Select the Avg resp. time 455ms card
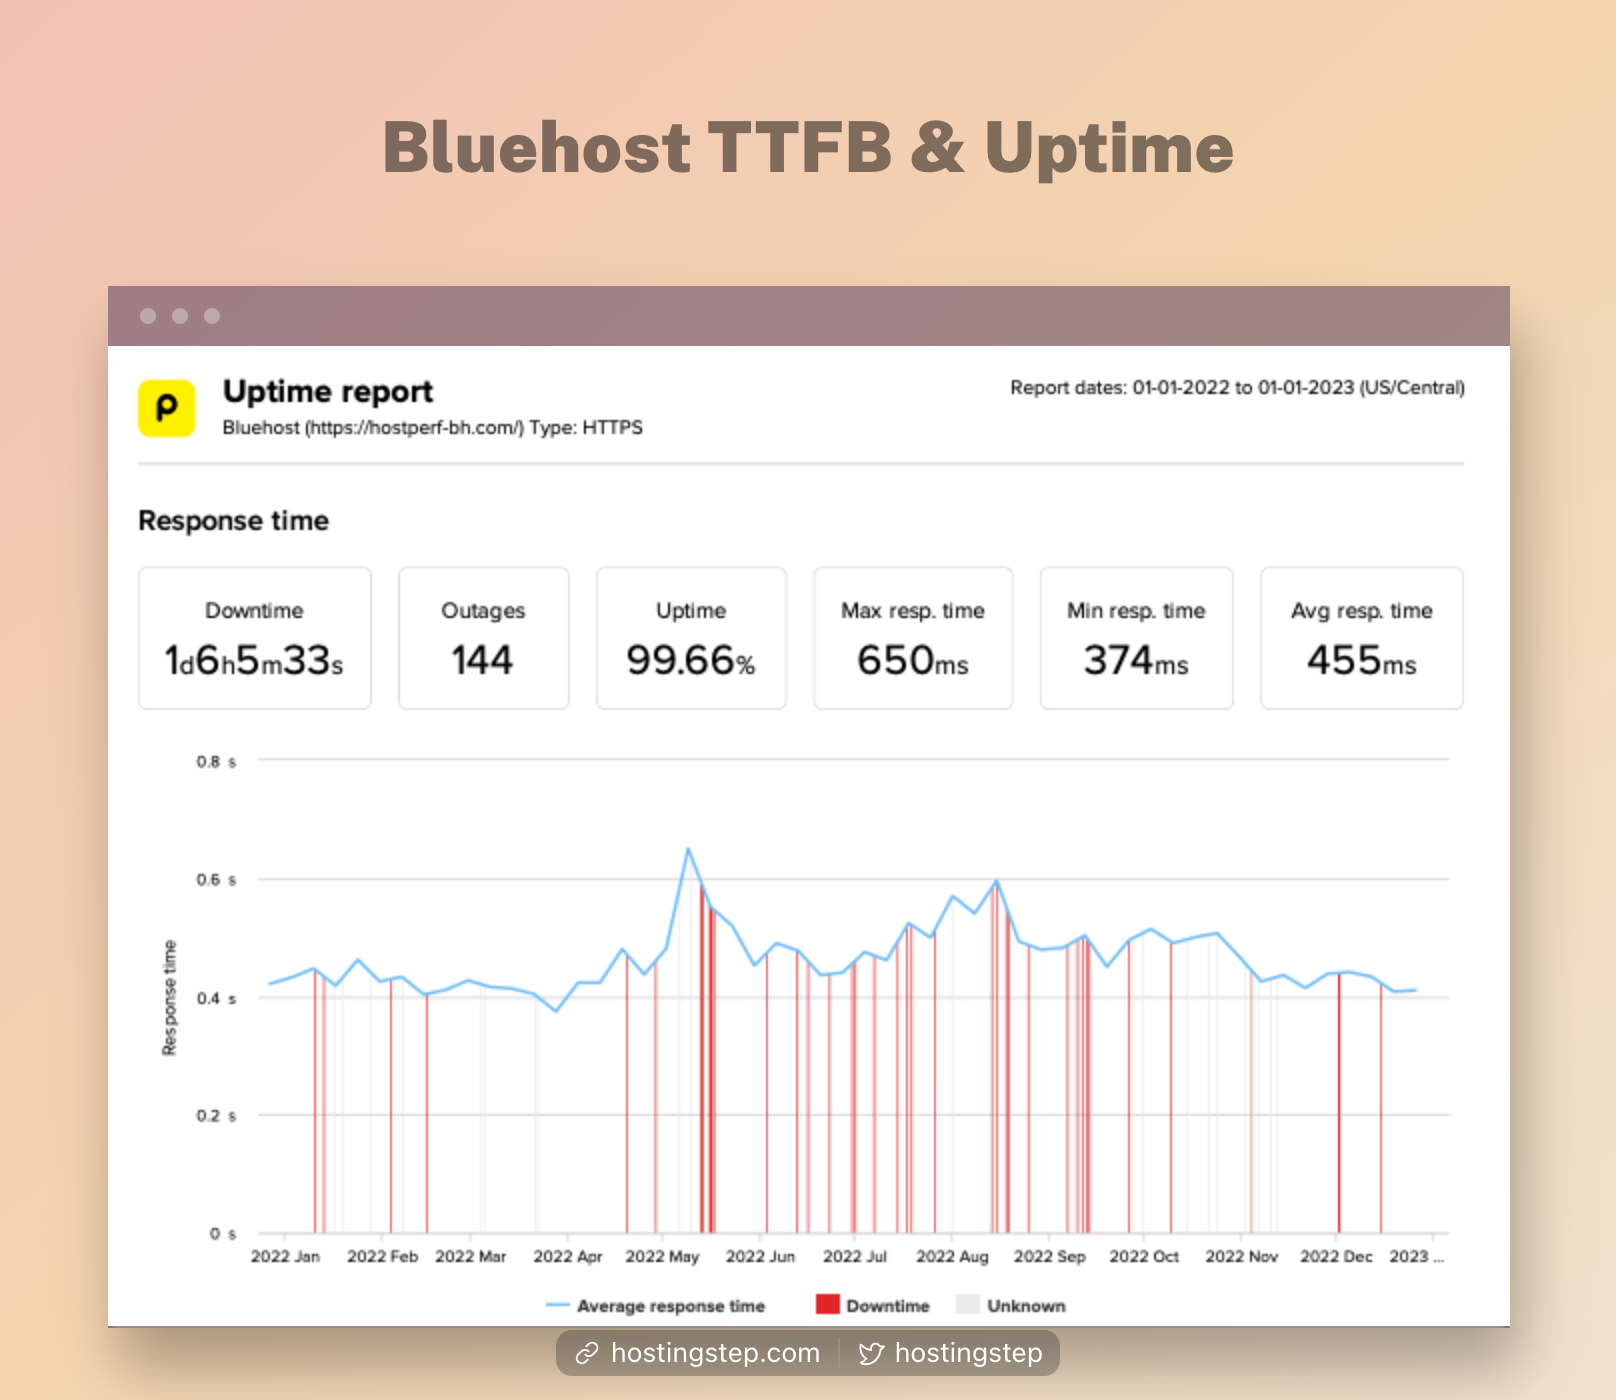The width and height of the screenshot is (1616, 1400). pyautogui.click(x=1362, y=638)
